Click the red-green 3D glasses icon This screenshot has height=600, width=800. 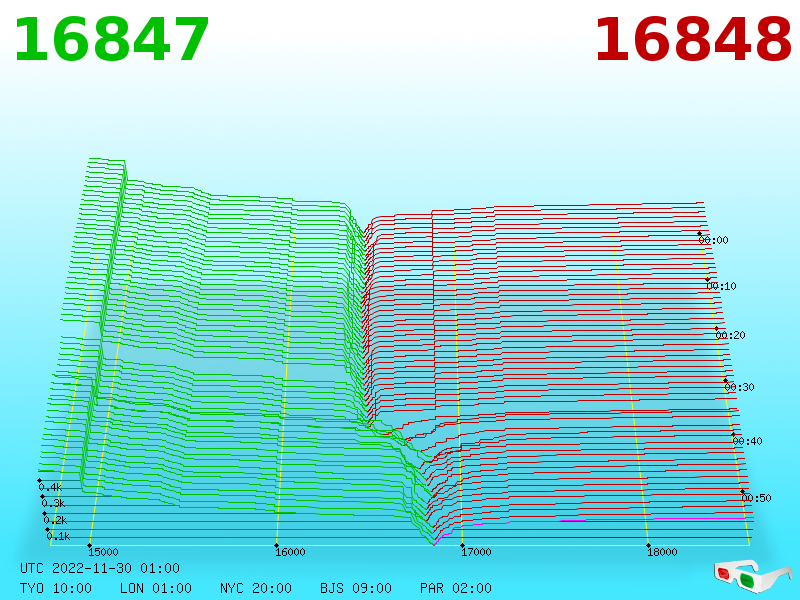(752, 576)
